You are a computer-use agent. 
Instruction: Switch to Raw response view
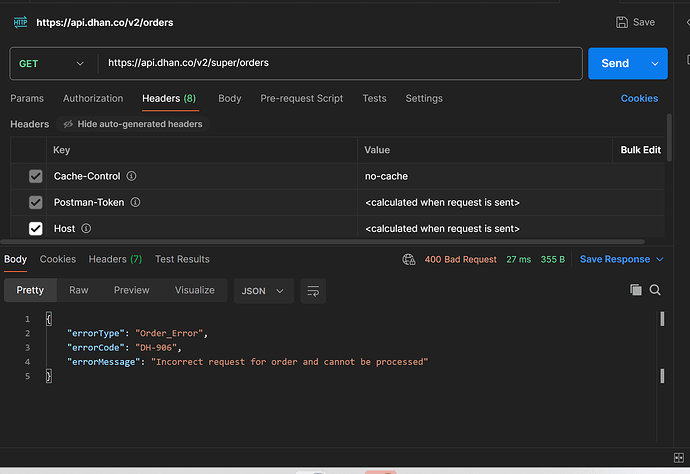click(x=79, y=290)
